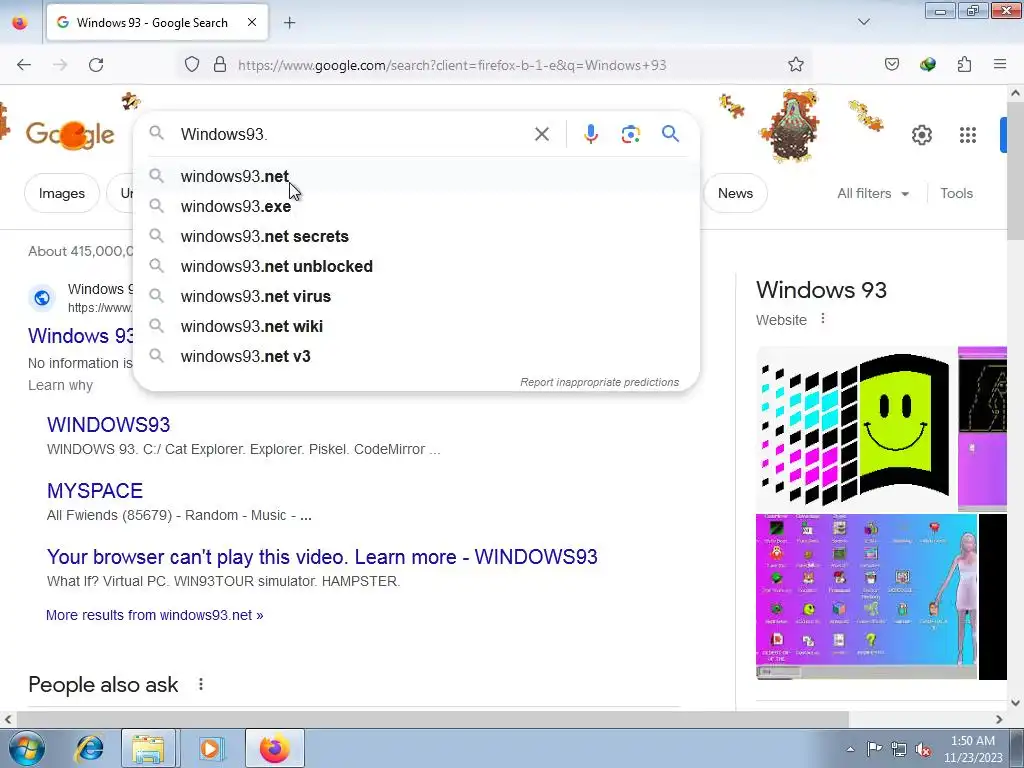This screenshot has width=1024, height=768.
Task: Go to the Google logo homepage
Action: (x=70, y=135)
